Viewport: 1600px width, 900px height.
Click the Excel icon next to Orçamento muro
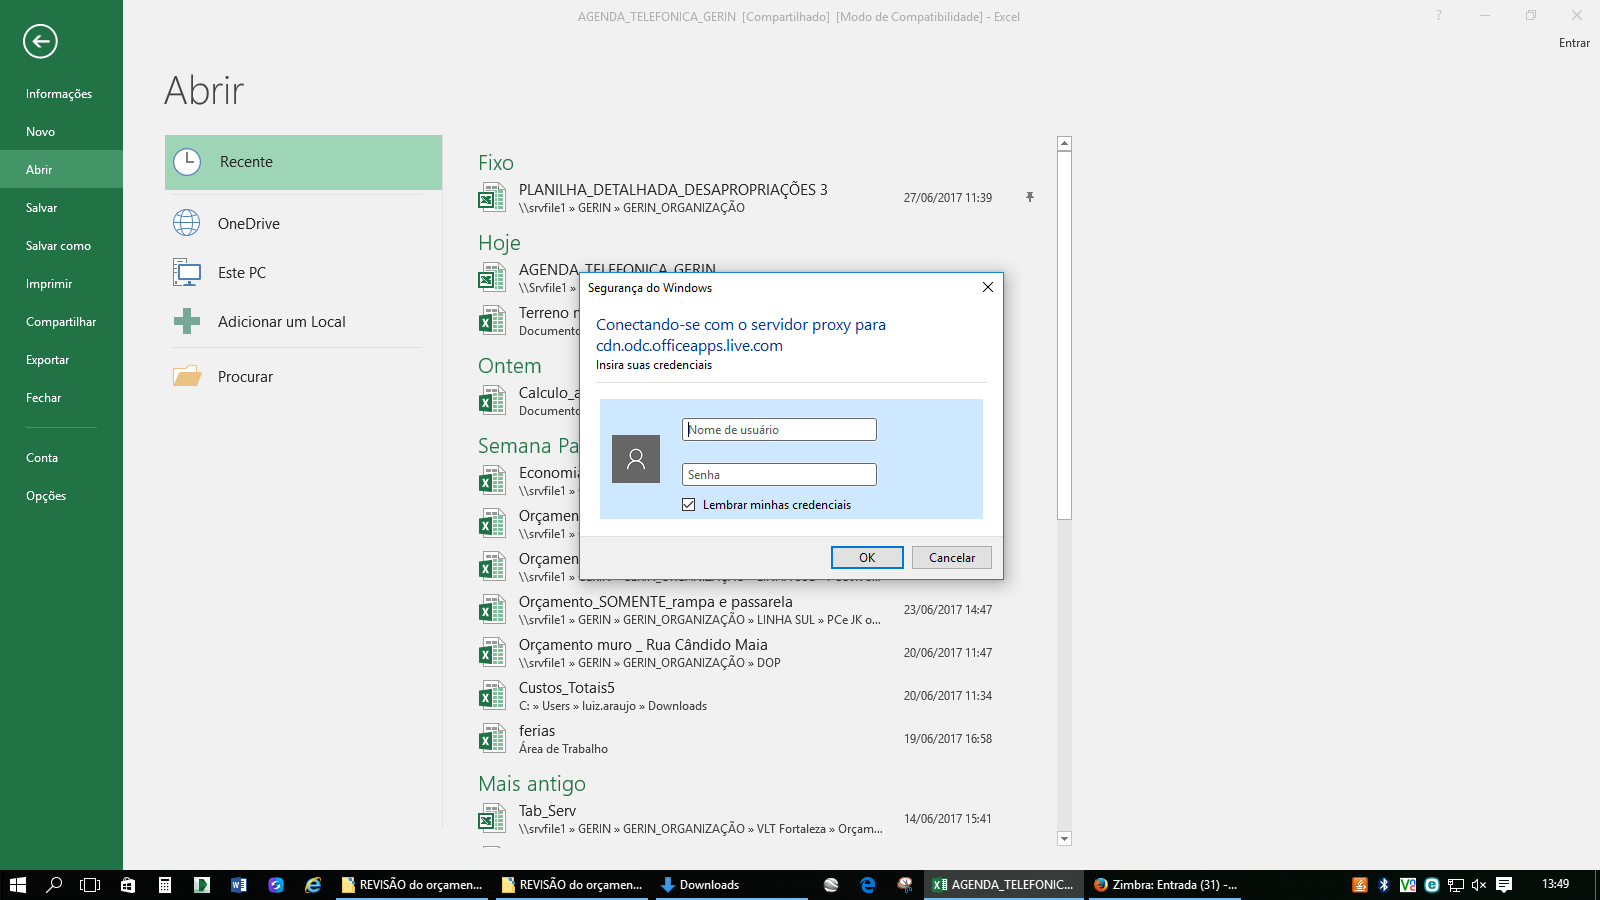tap(491, 653)
